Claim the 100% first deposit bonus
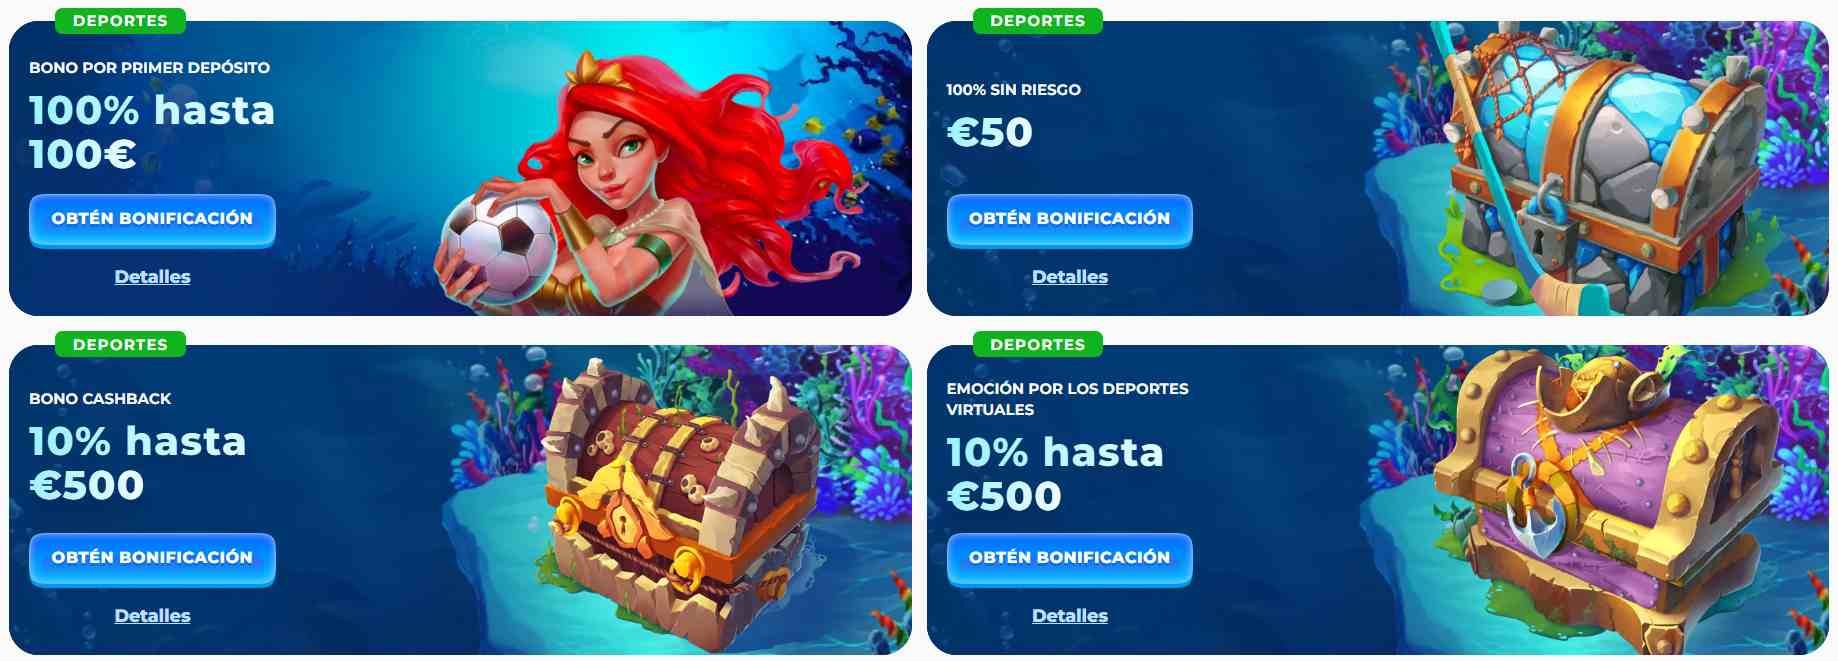The height and width of the screenshot is (661, 1838). click(152, 218)
